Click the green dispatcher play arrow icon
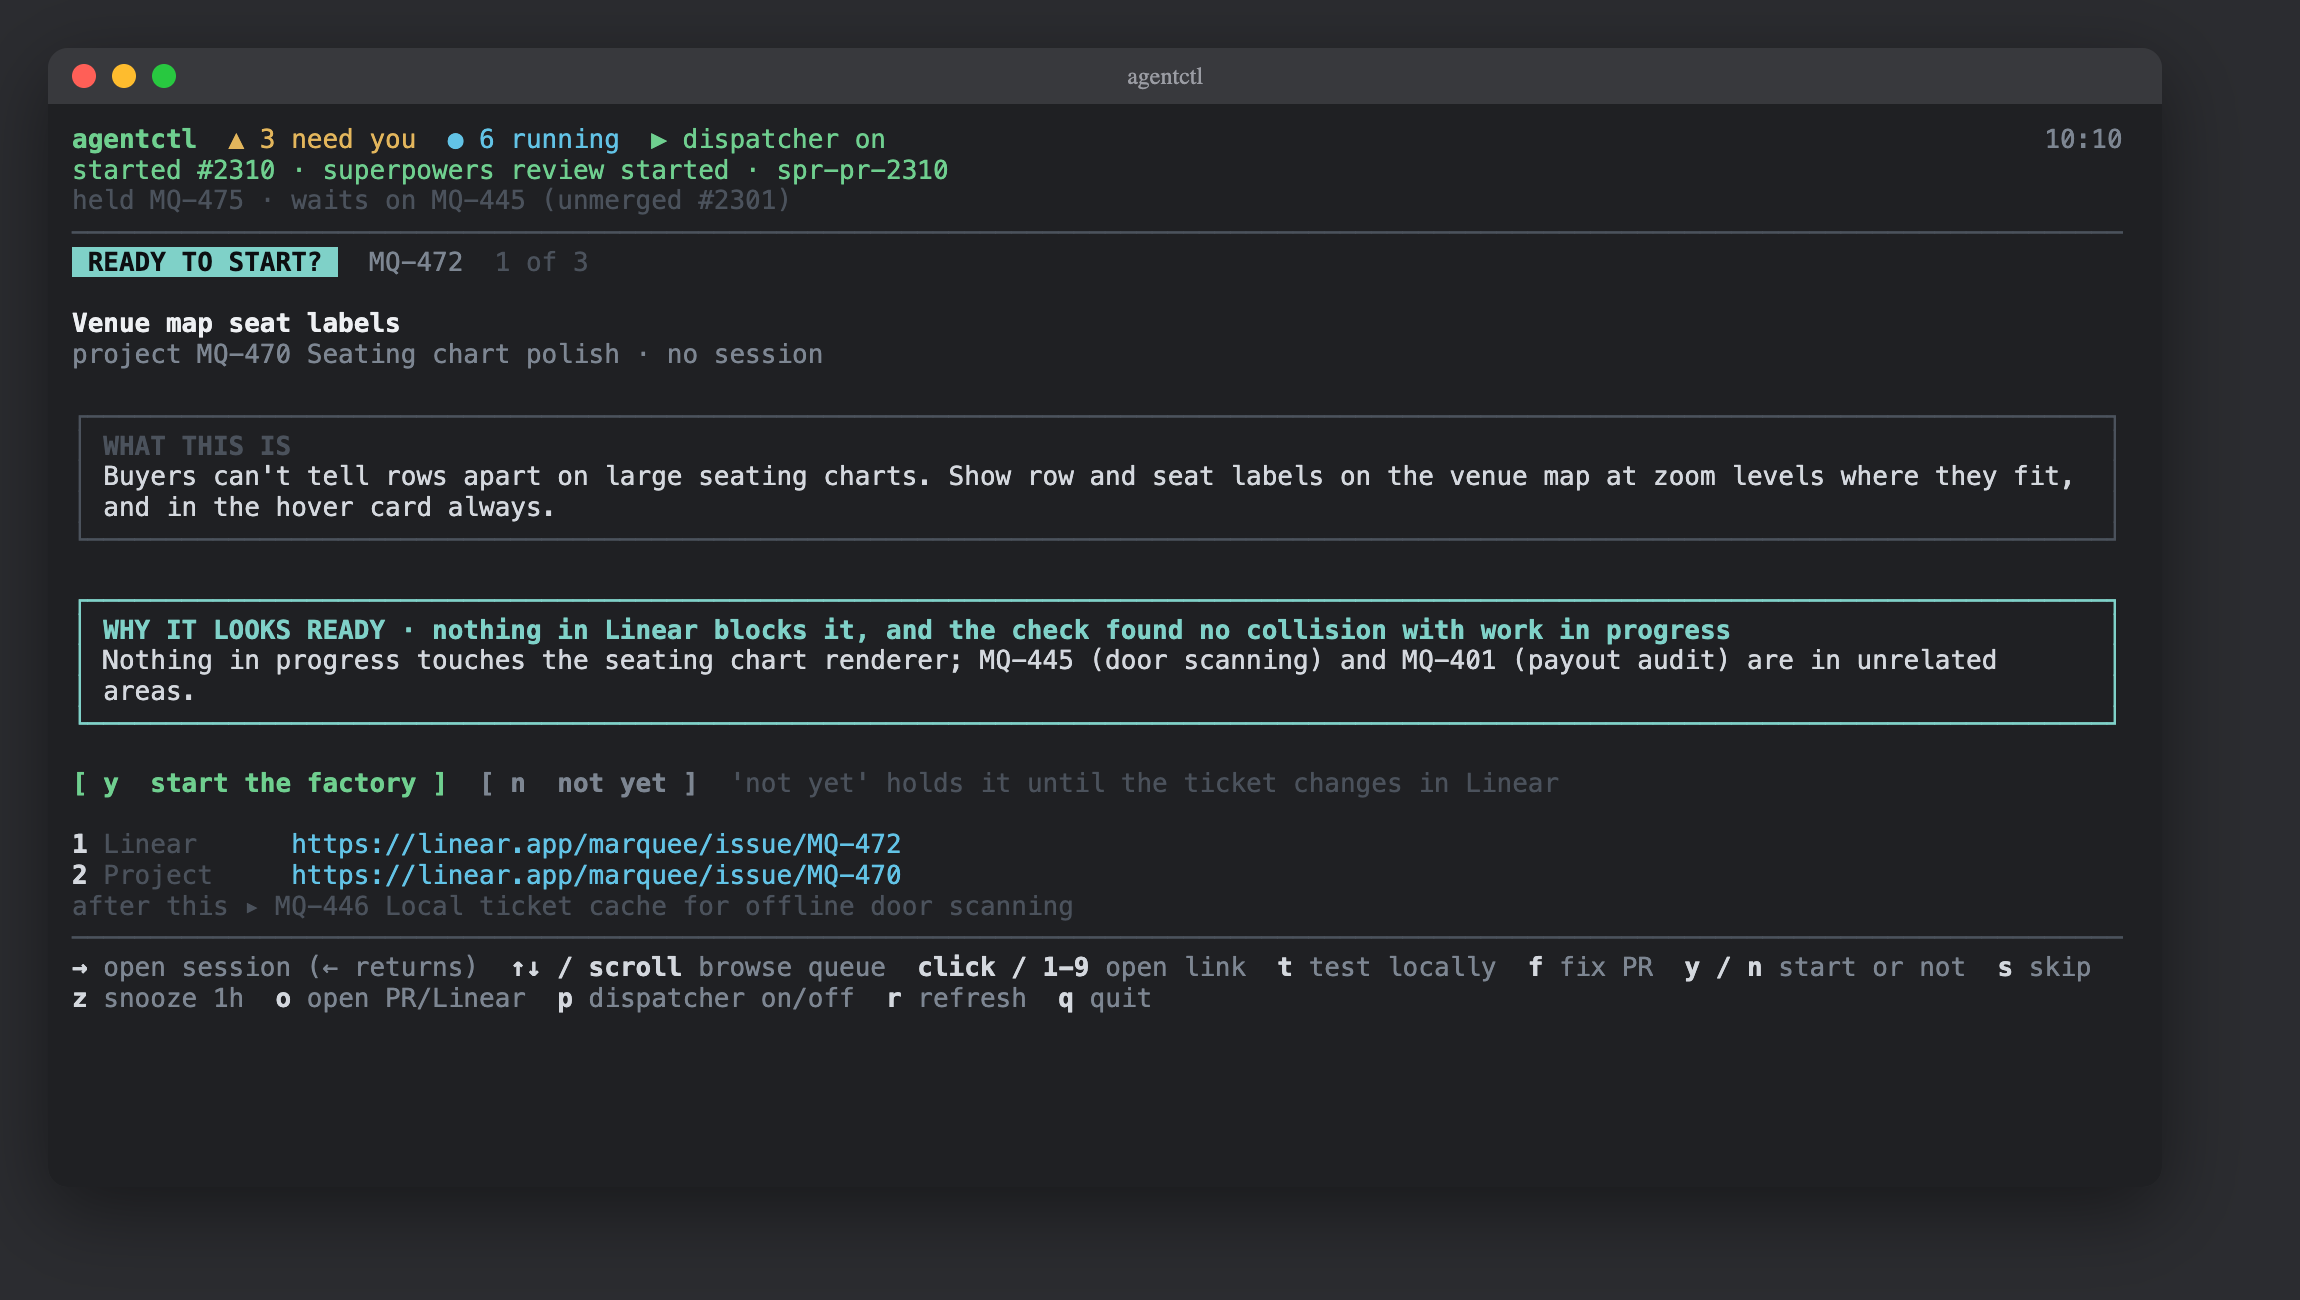2300x1300 pixels. (x=658, y=140)
